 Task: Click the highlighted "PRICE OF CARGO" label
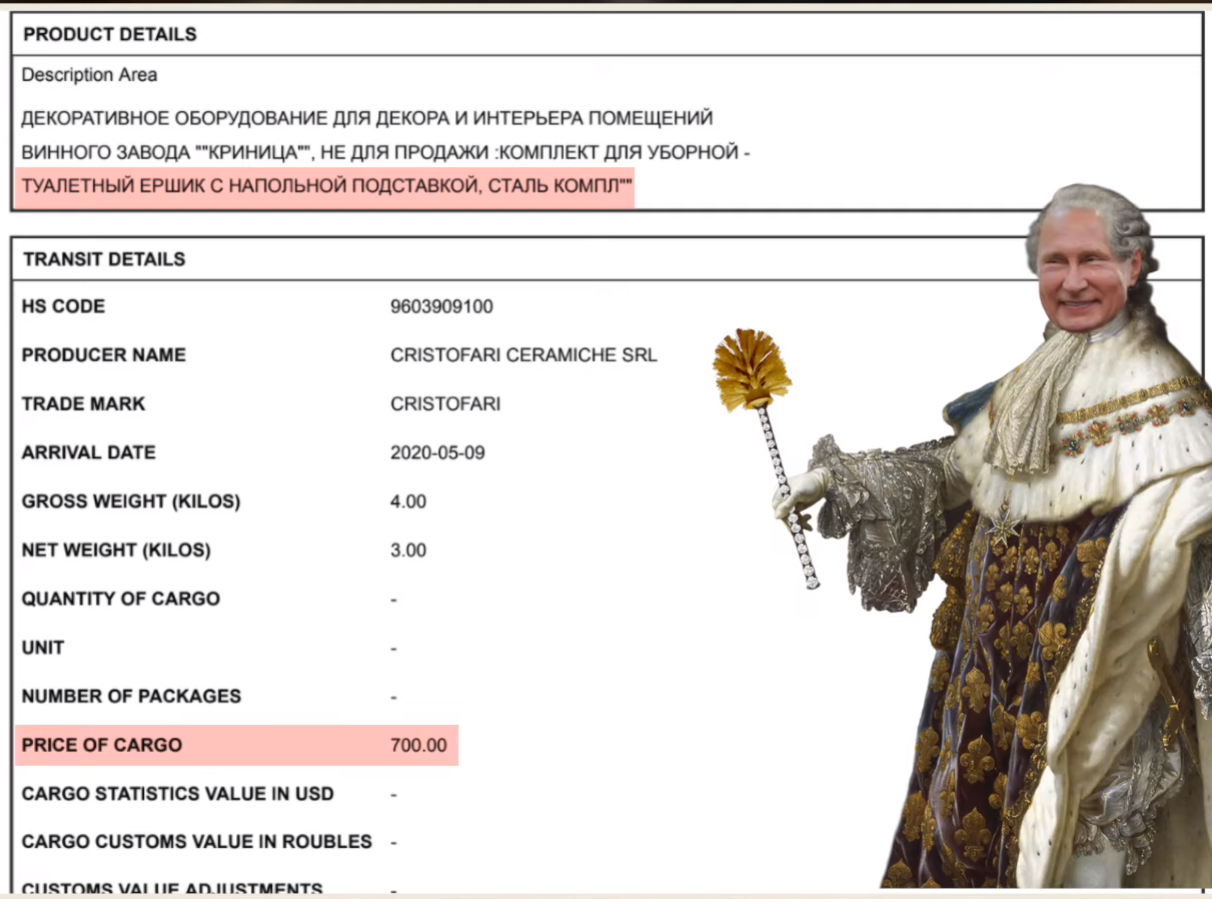102,745
